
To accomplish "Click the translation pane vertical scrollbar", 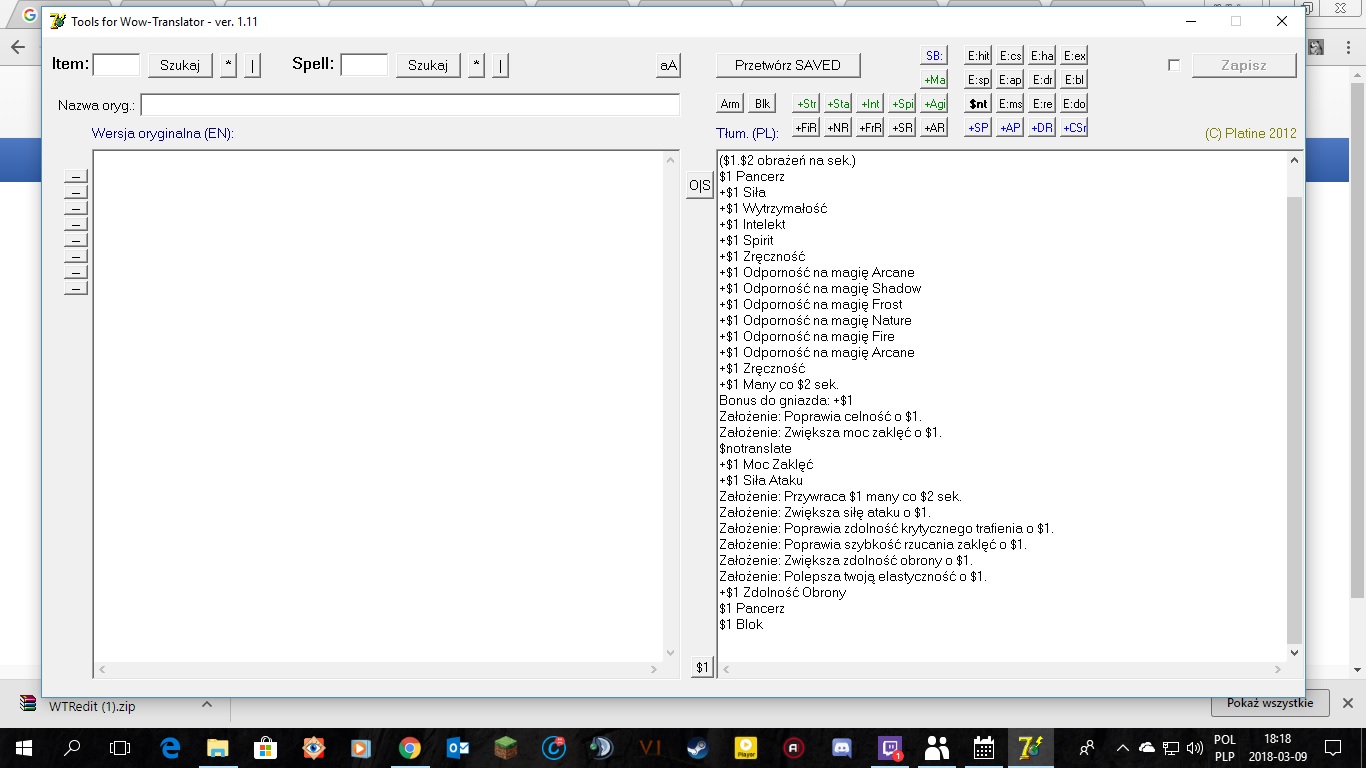I will (x=1295, y=420).
